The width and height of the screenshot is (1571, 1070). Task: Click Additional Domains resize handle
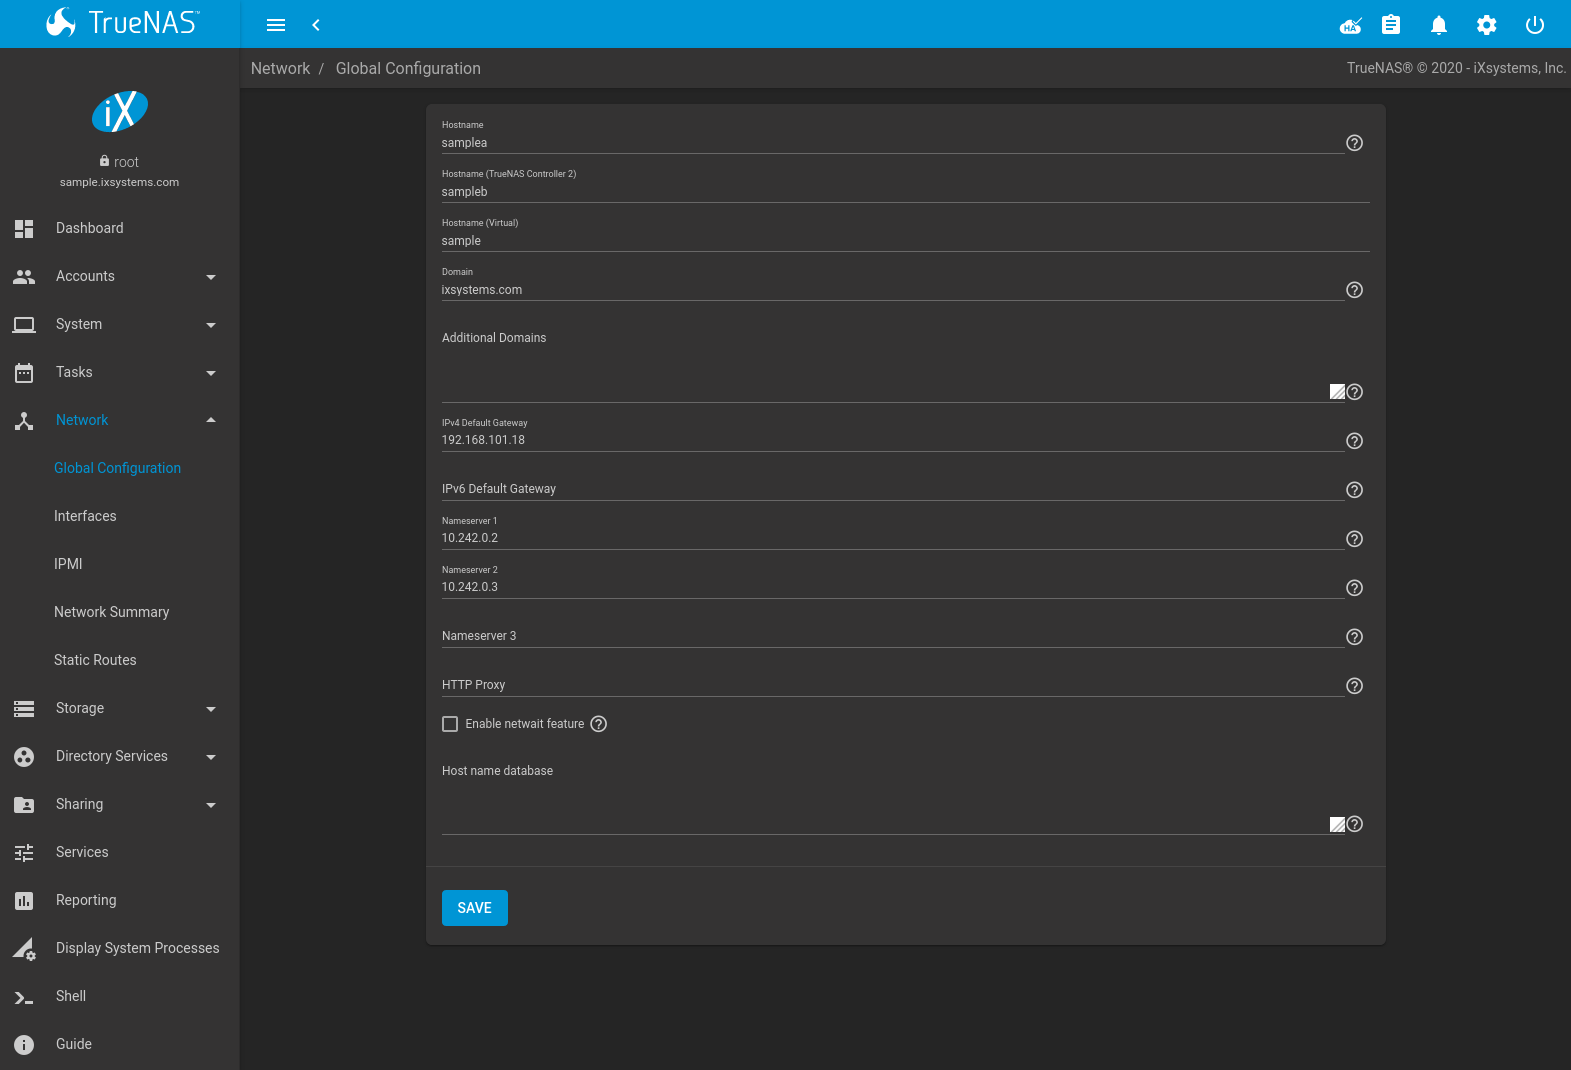[1337, 392]
